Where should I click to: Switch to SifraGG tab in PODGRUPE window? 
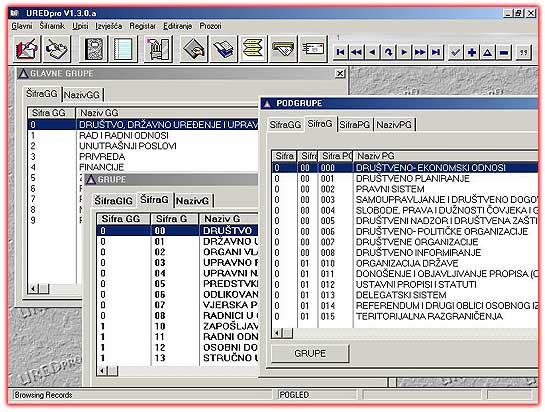tap(285, 125)
